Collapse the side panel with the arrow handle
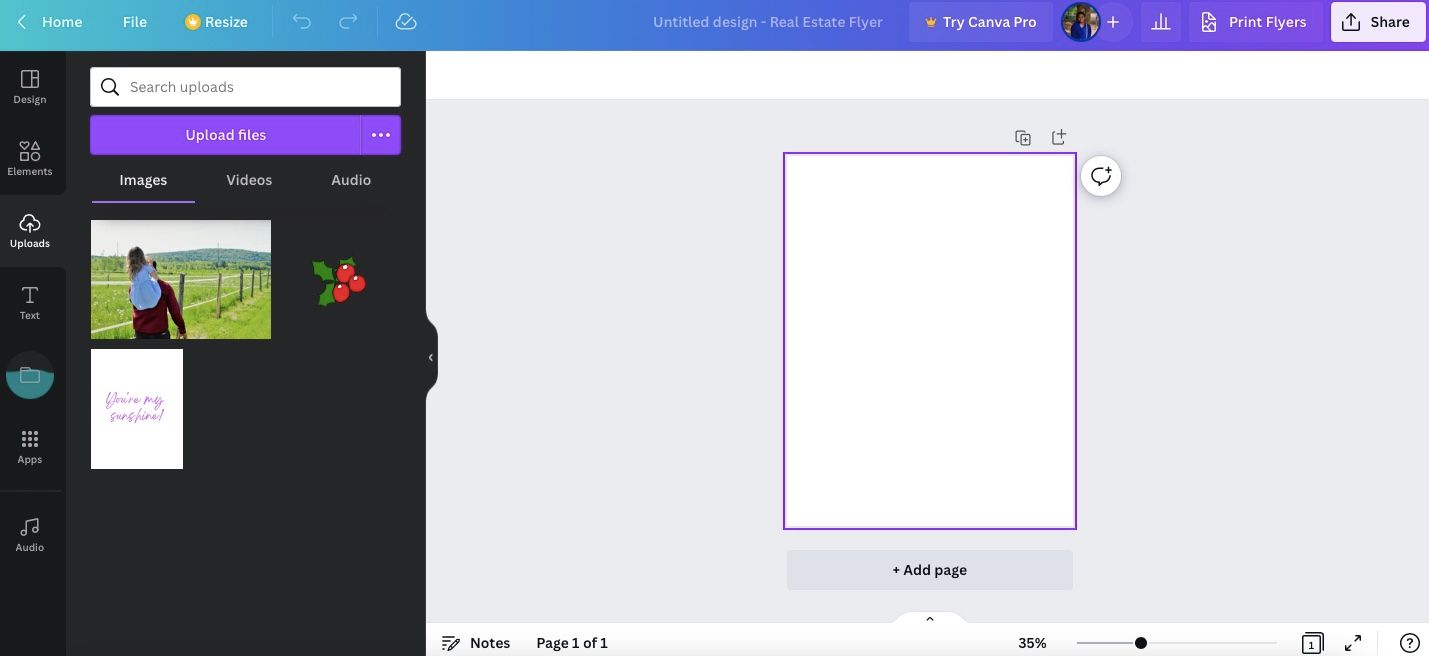This screenshot has width=1429, height=656. coord(431,357)
